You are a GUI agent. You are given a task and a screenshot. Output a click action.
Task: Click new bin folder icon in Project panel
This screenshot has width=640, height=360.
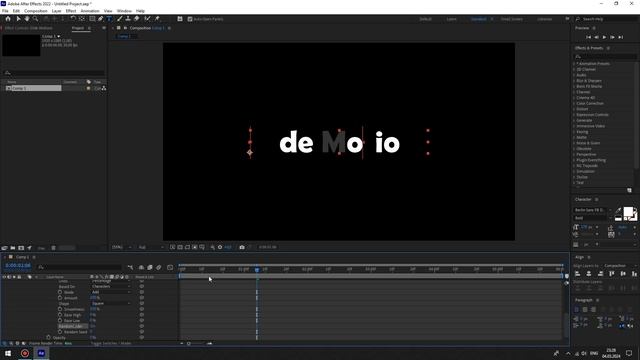pos(13,248)
